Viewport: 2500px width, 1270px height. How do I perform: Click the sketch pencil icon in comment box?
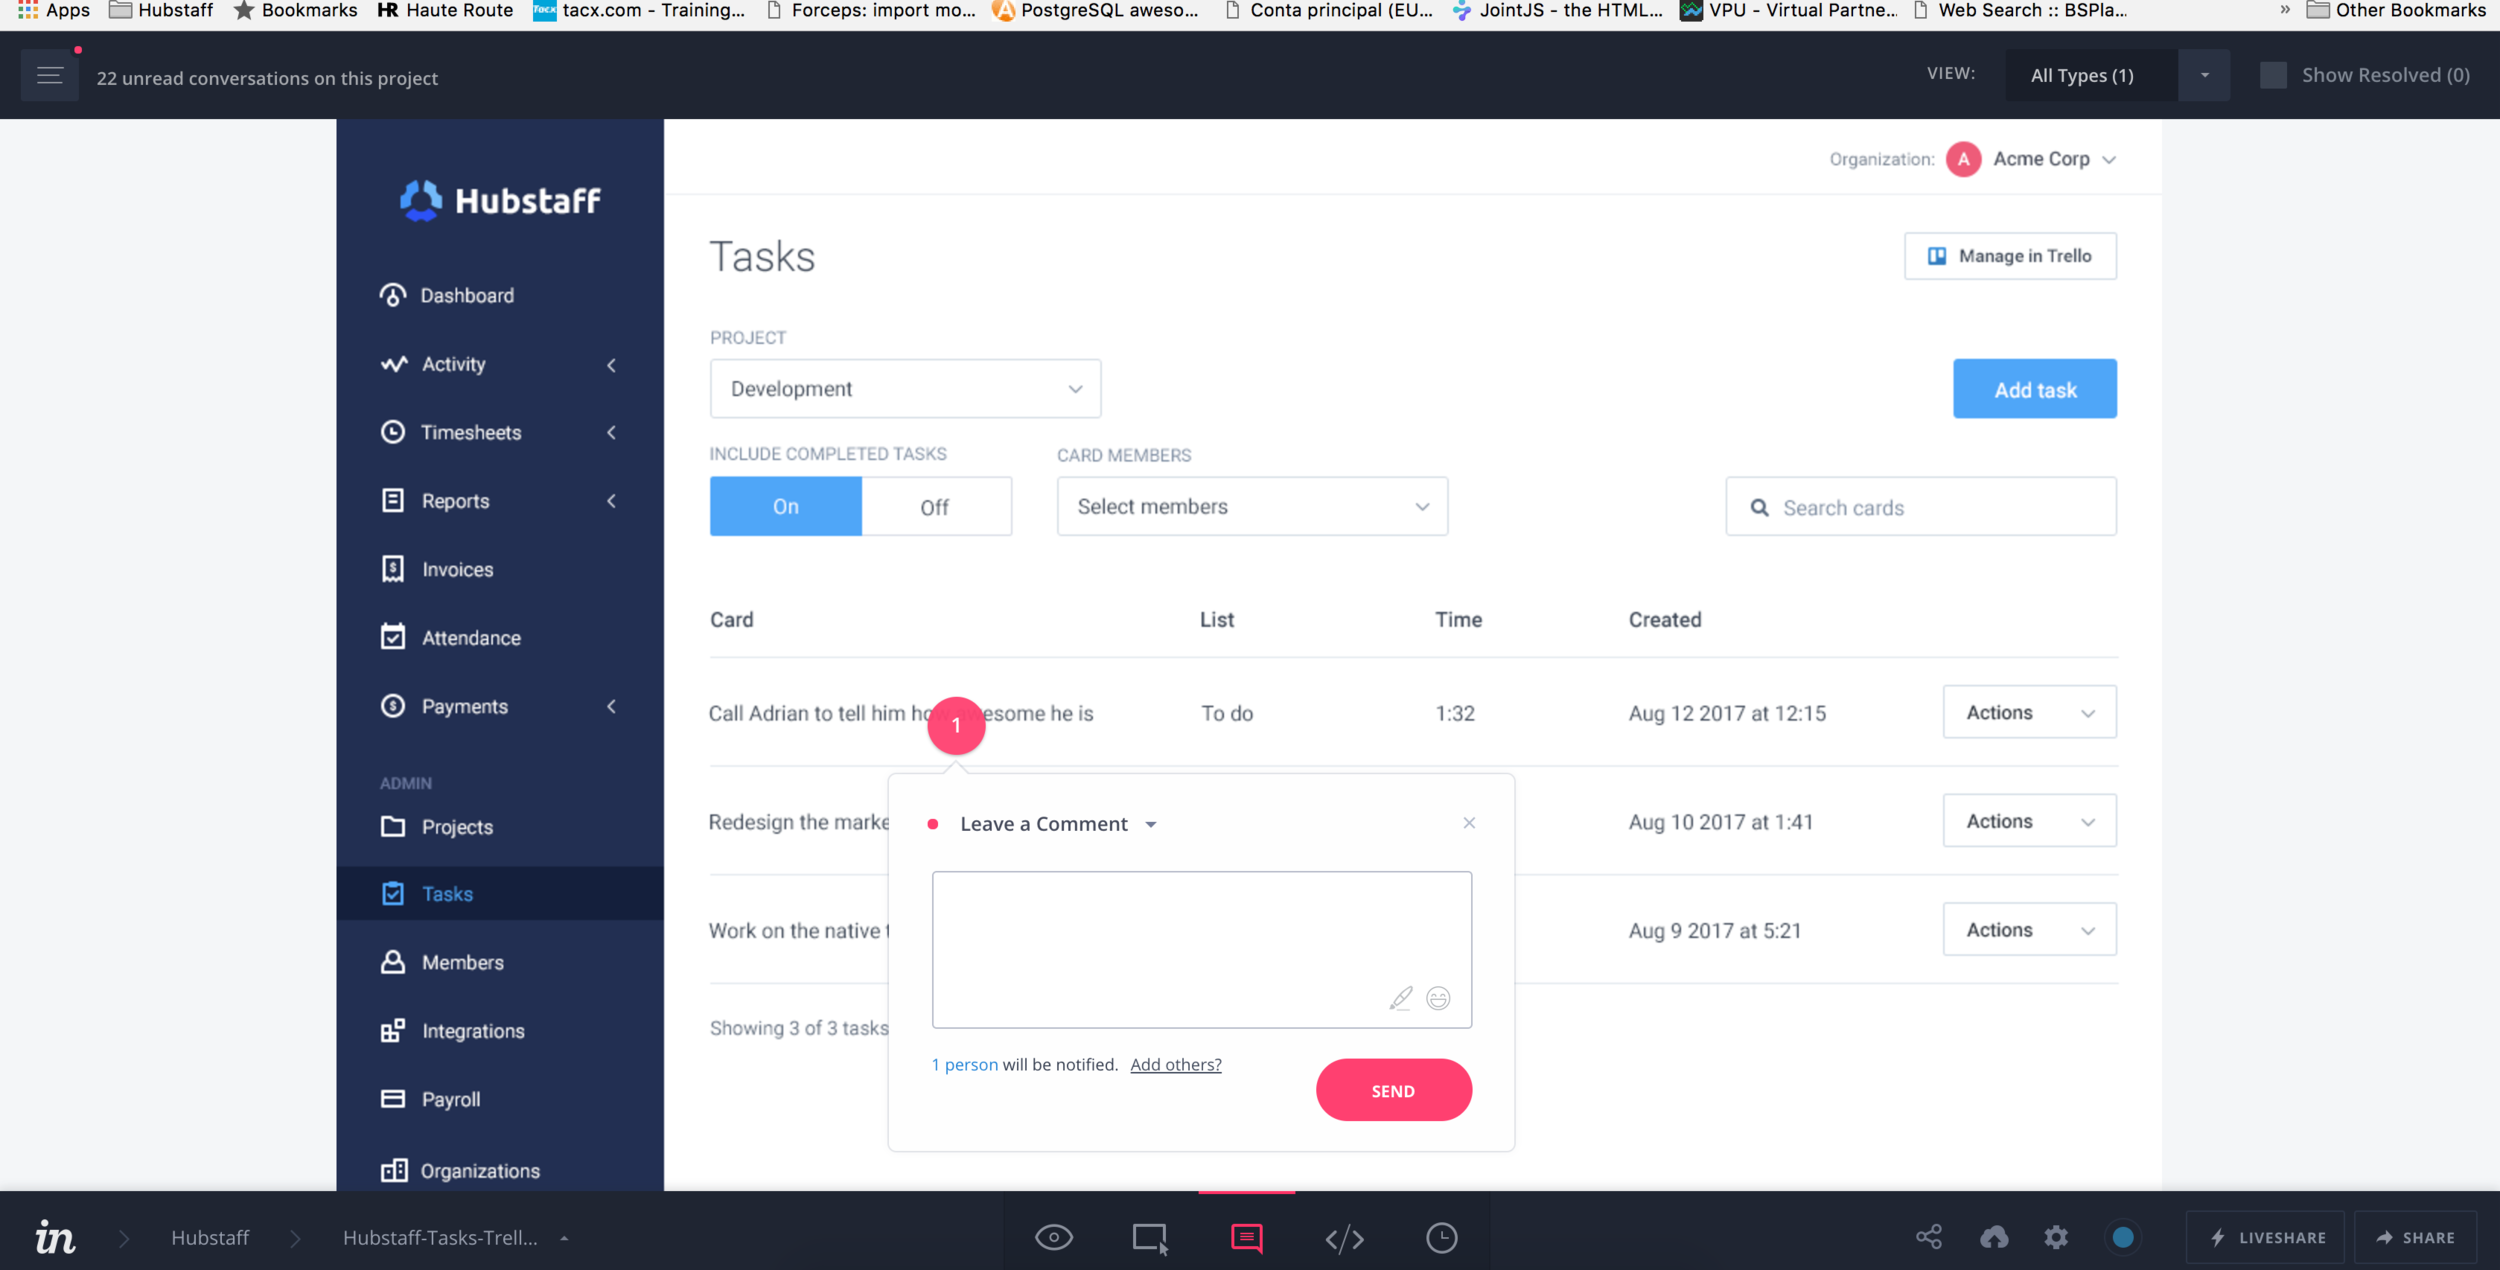1400,998
